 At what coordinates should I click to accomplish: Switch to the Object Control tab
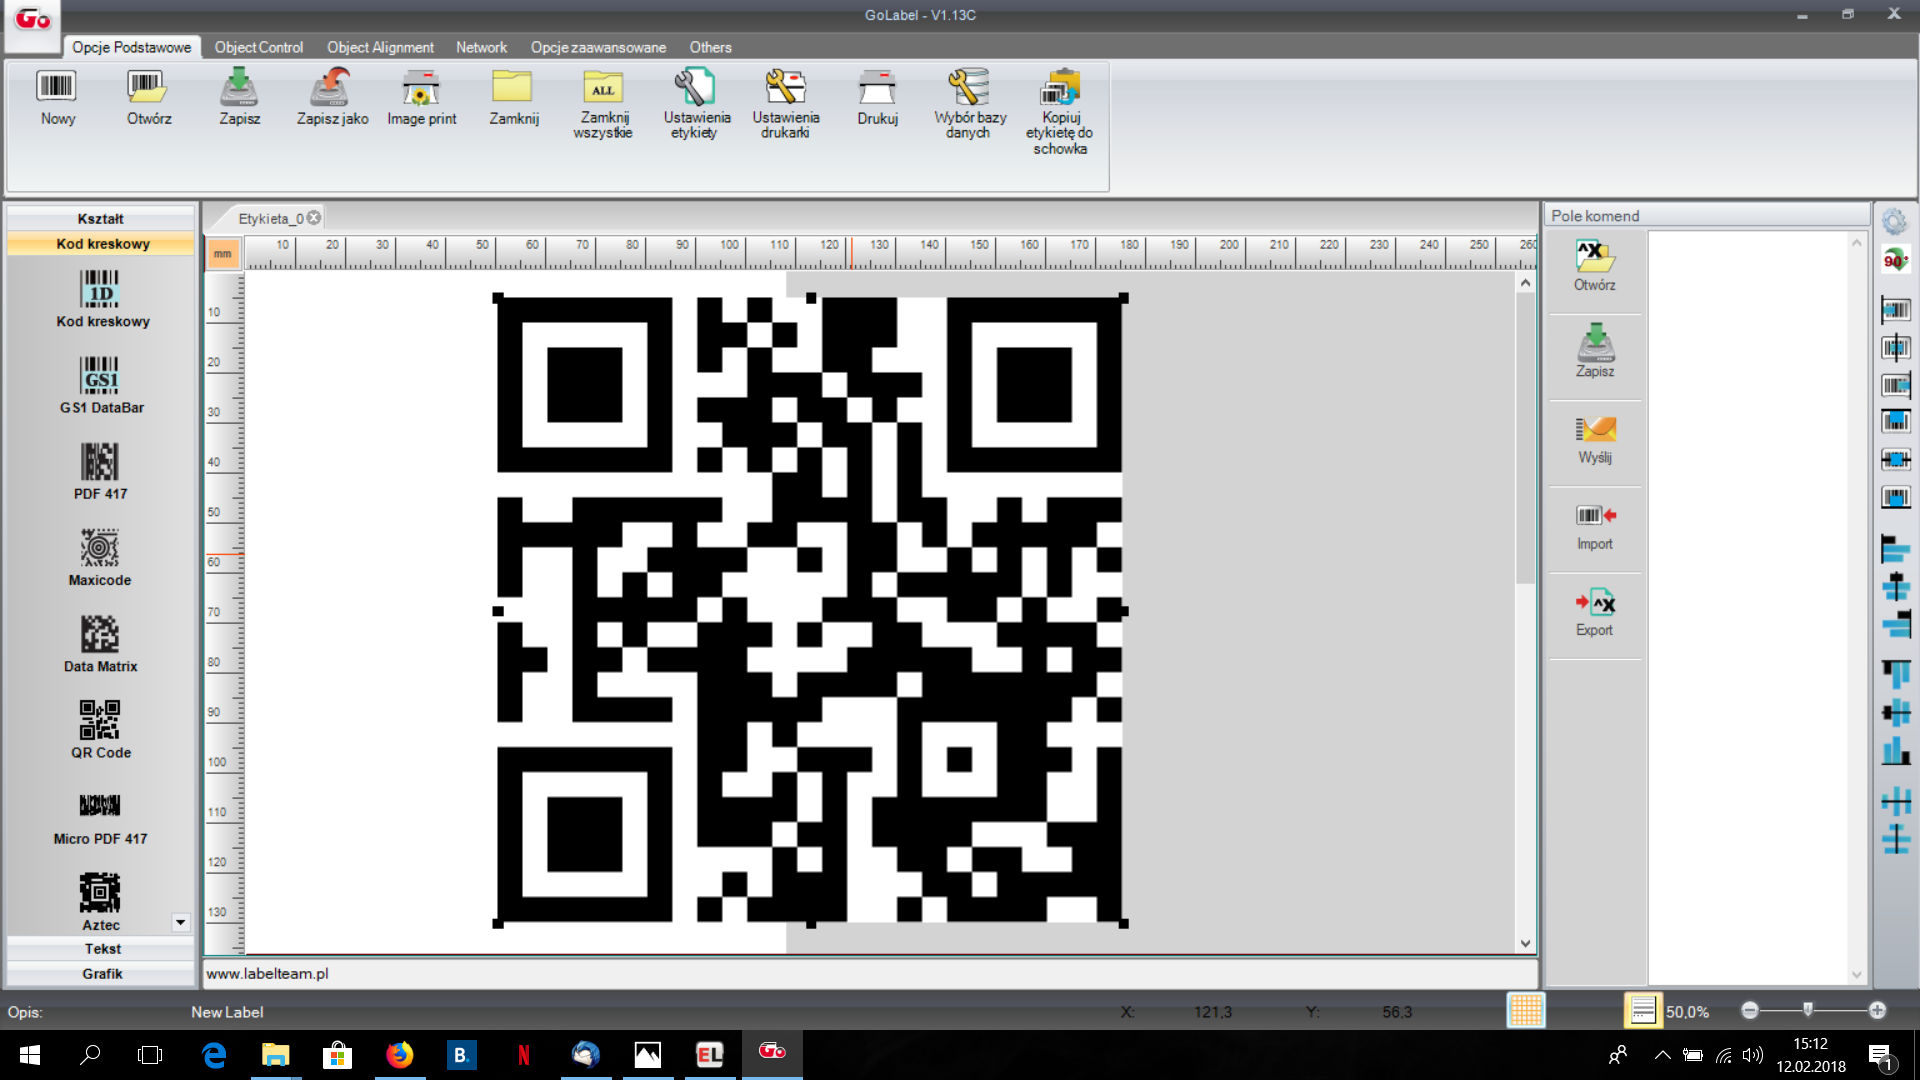tap(258, 47)
